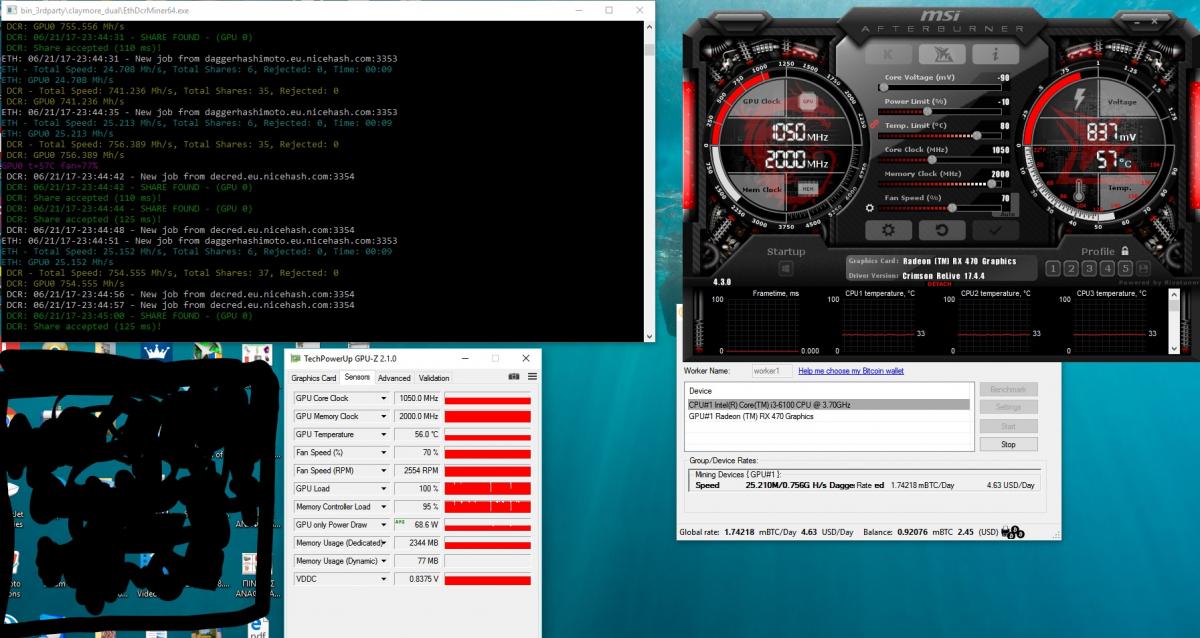Viewport: 1200px width, 638px height.
Task: Open fan settings gear beside Fan Speed slider
Action: [870, 208]
